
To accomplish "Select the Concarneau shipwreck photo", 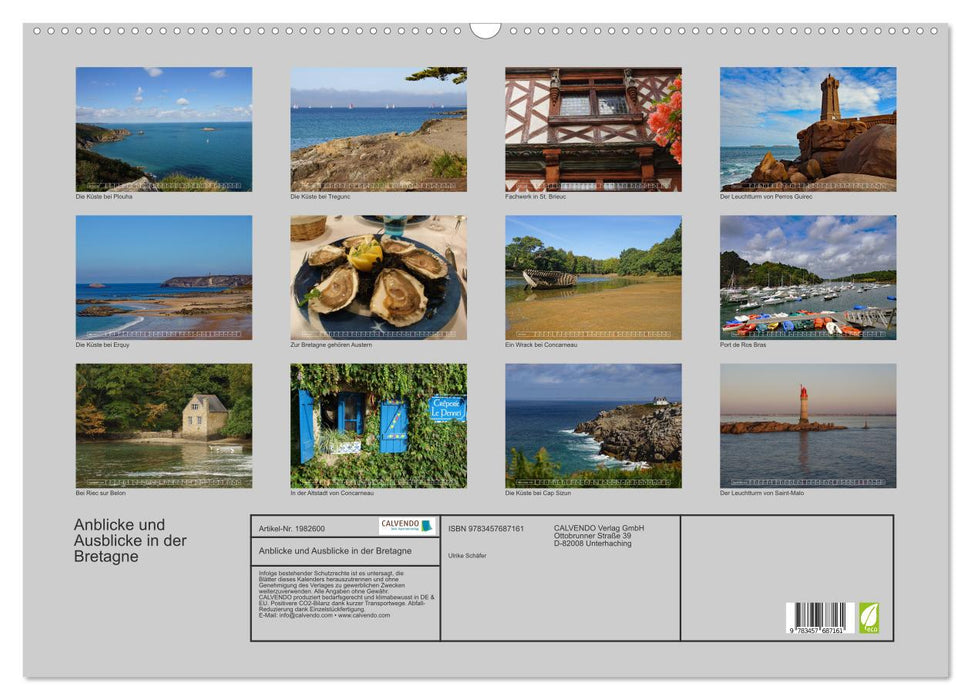I will tap(593, 277).
